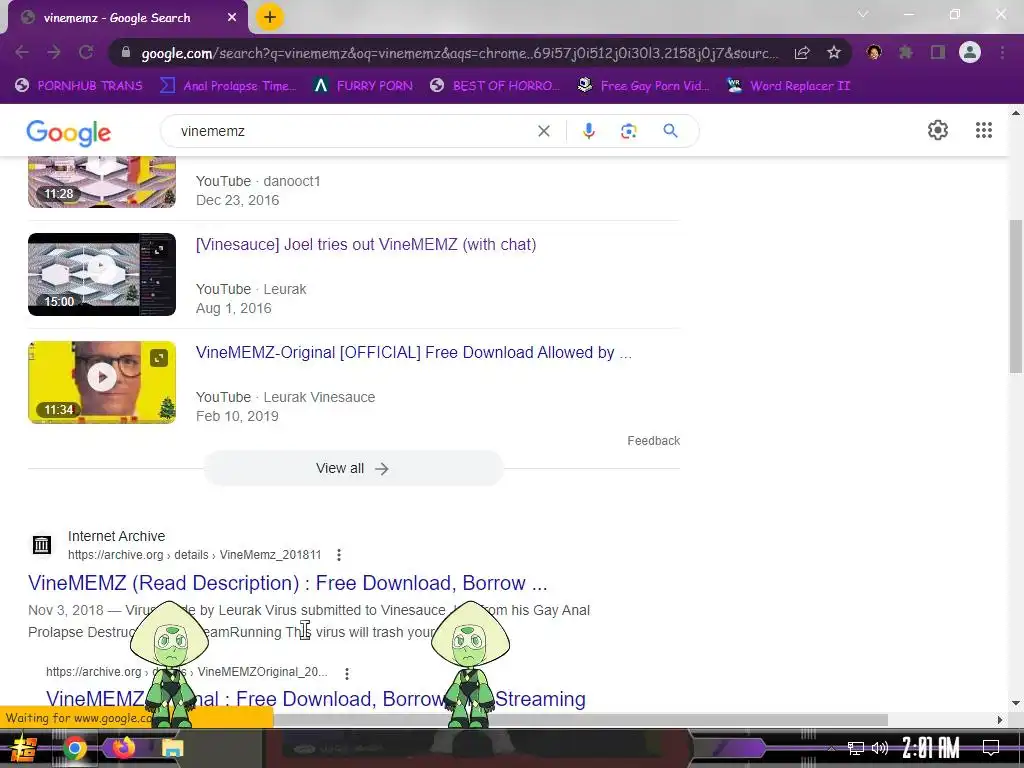
Task: Share this page icon in address bar
Action: point(802,53)
